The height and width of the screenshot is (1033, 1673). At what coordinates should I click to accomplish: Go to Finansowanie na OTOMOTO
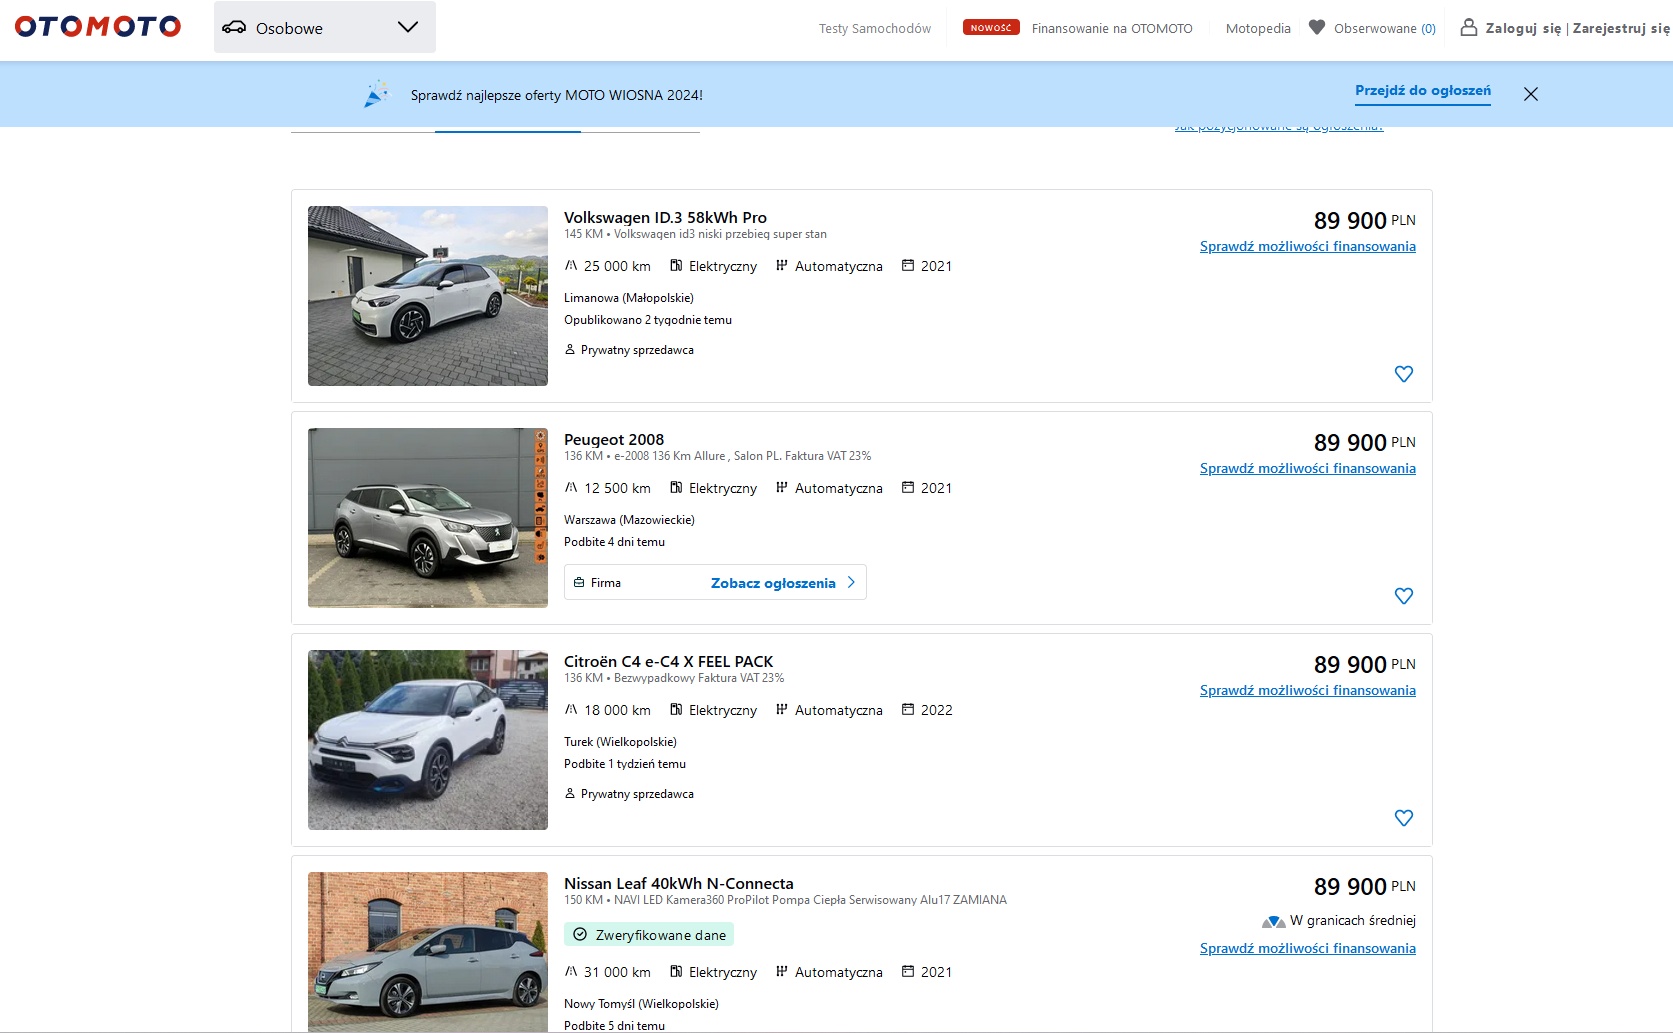pos(1112,28)
